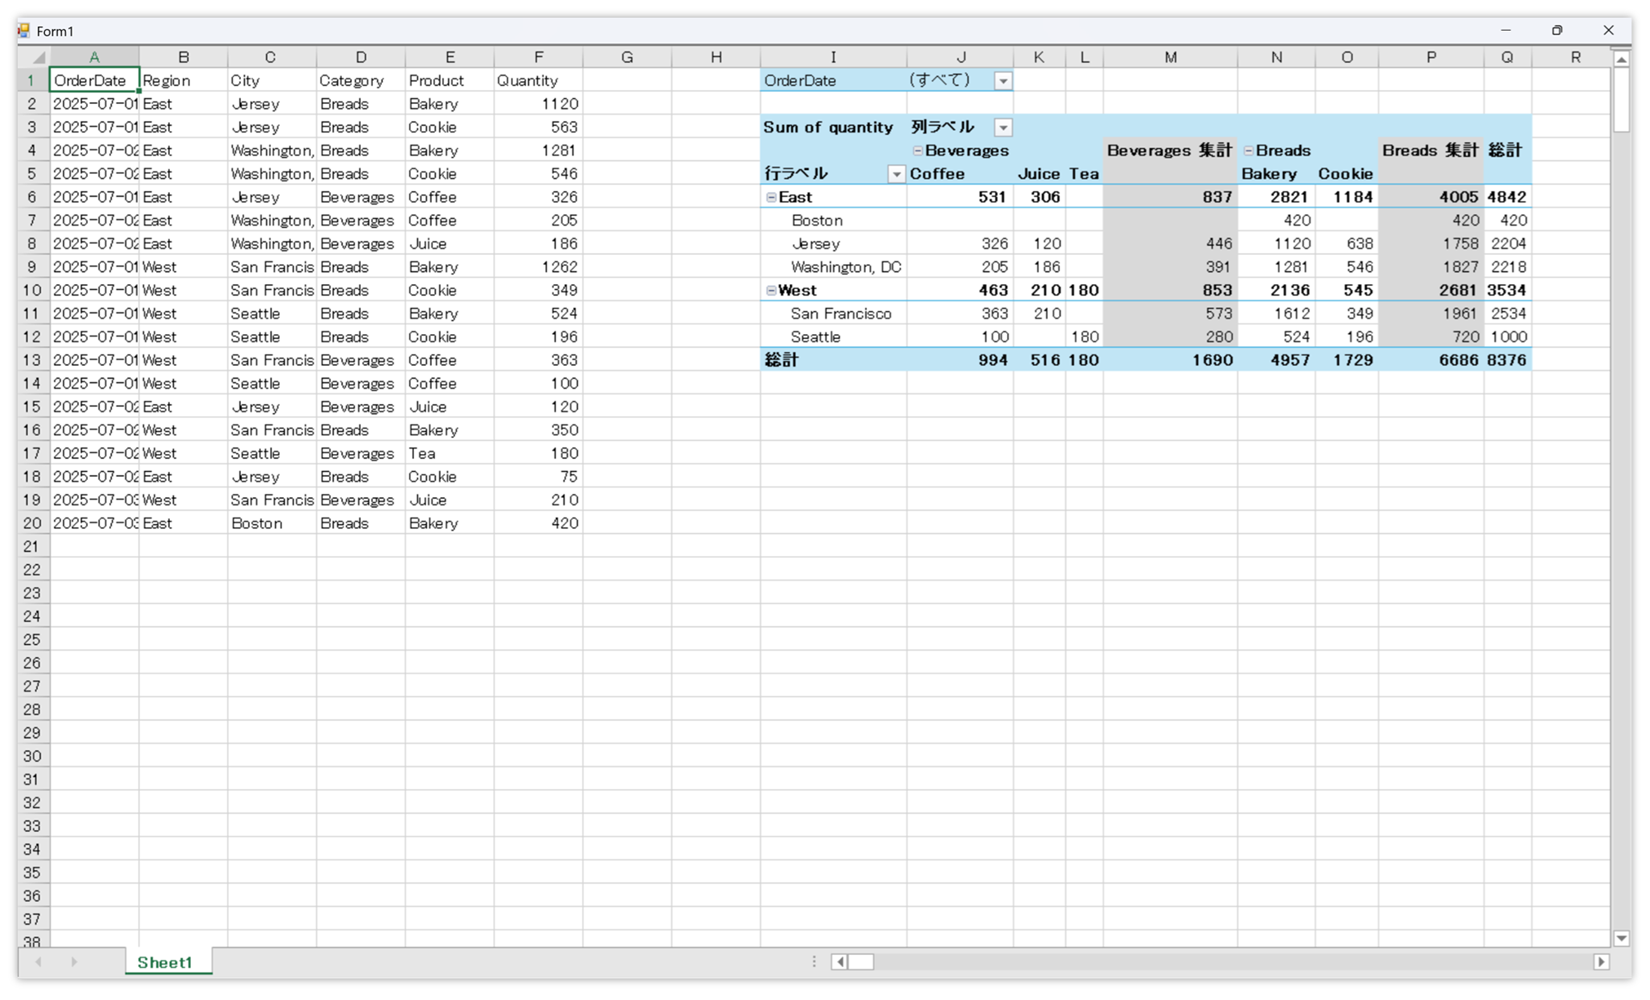Click the 'Sum of quantity' pivot label

pos(833,127)
